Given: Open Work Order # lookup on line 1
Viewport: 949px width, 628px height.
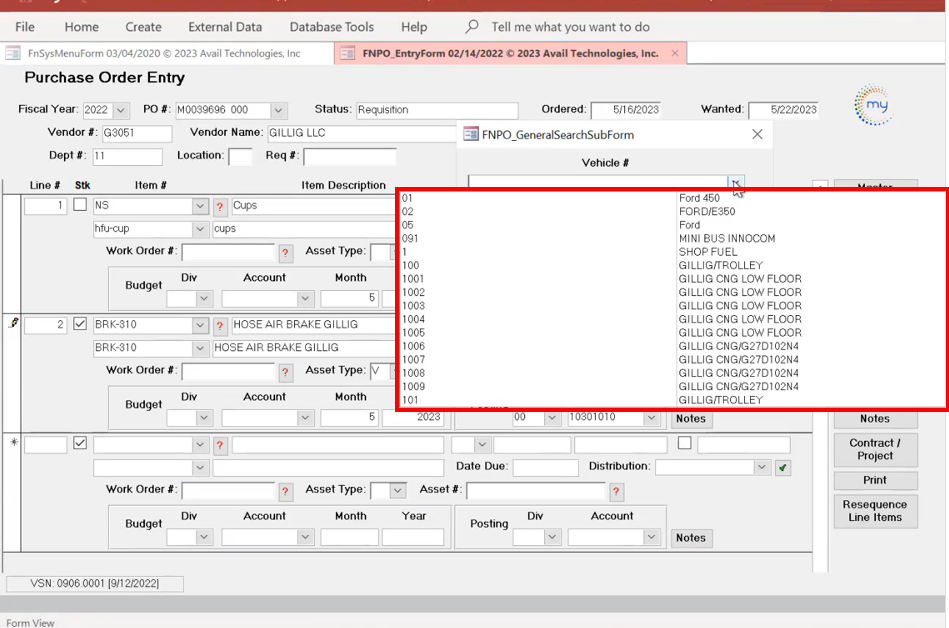Looking at the screenshot, I should [x=285, y=253].
